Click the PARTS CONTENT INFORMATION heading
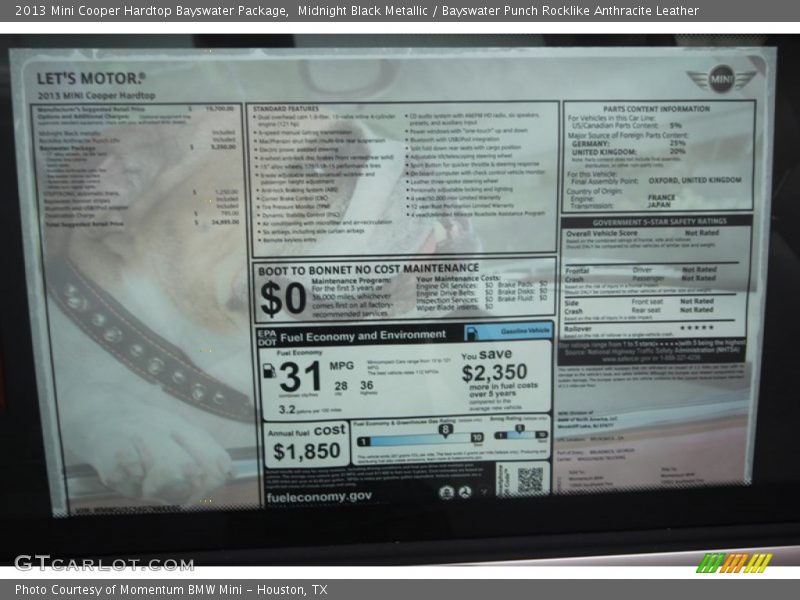800x600 pixels. pyautogui.click(x=656, y=109)
